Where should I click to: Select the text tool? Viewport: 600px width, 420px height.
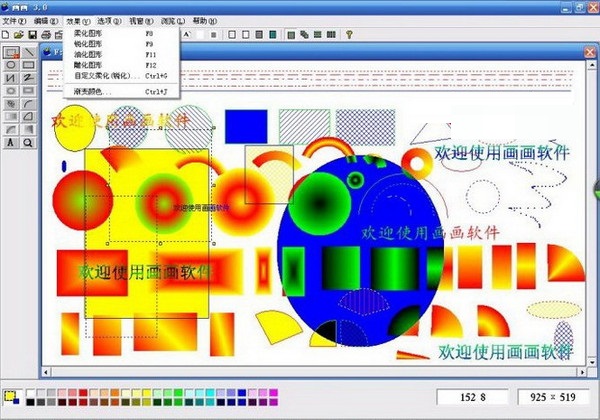point(11,143)
